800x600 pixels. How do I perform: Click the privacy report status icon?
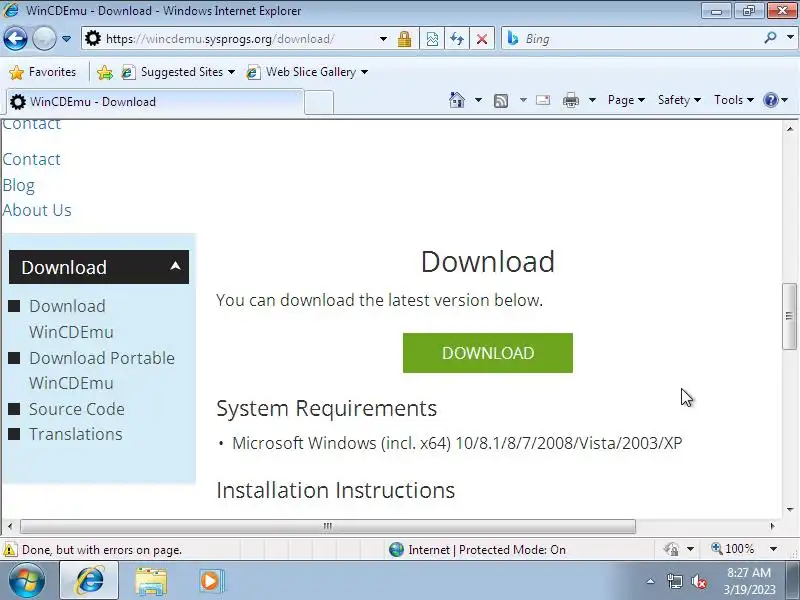tap(671, 549)
